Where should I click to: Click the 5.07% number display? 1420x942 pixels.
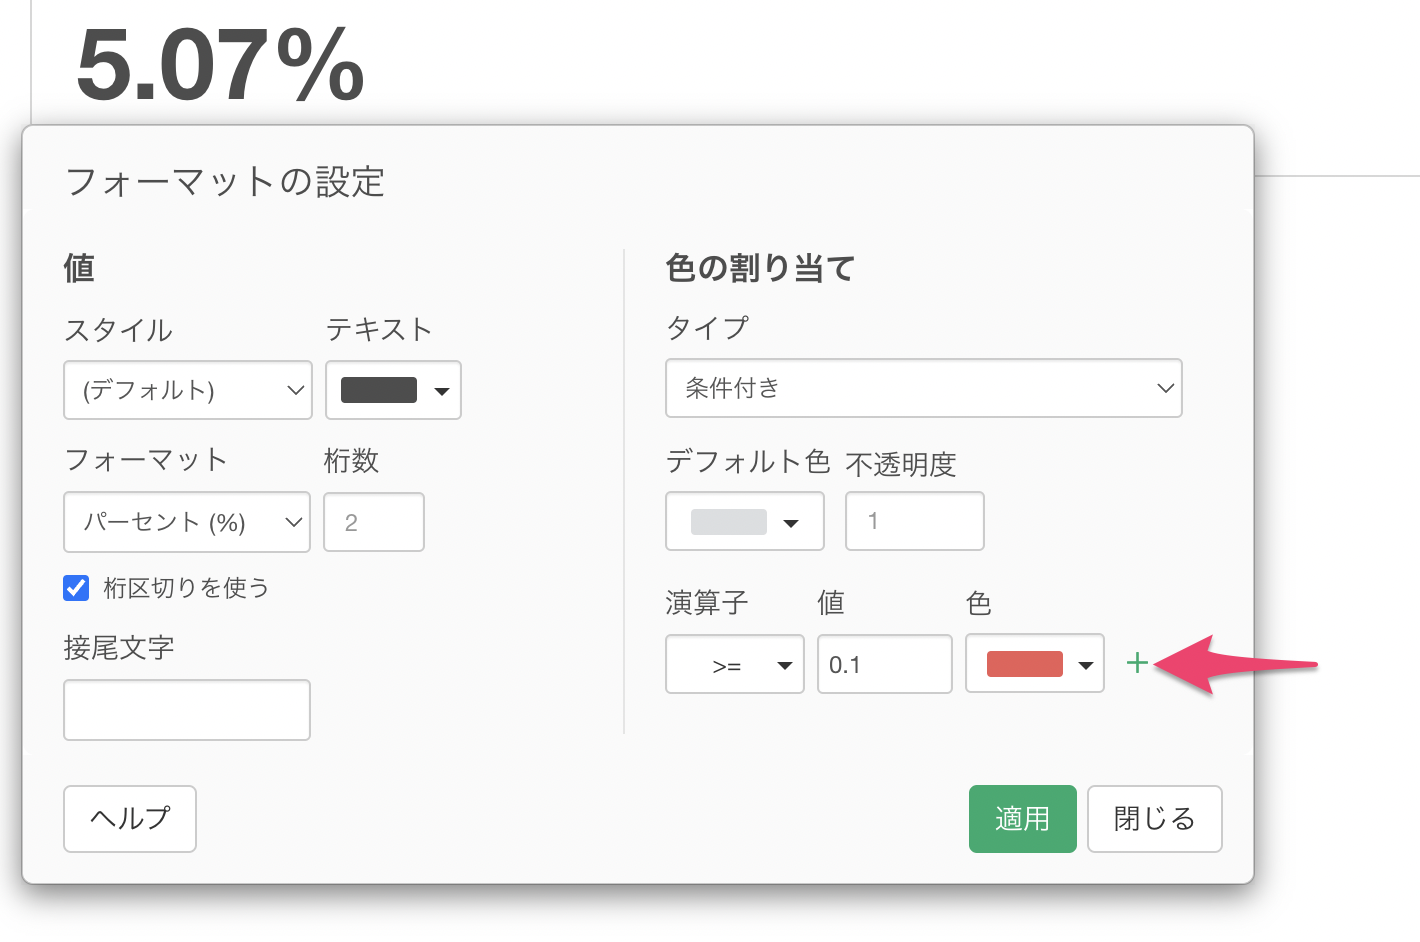[x=220, y=65]
